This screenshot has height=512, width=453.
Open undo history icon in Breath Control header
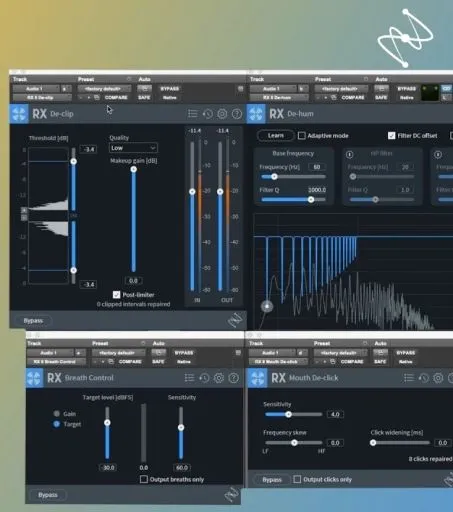204,378
